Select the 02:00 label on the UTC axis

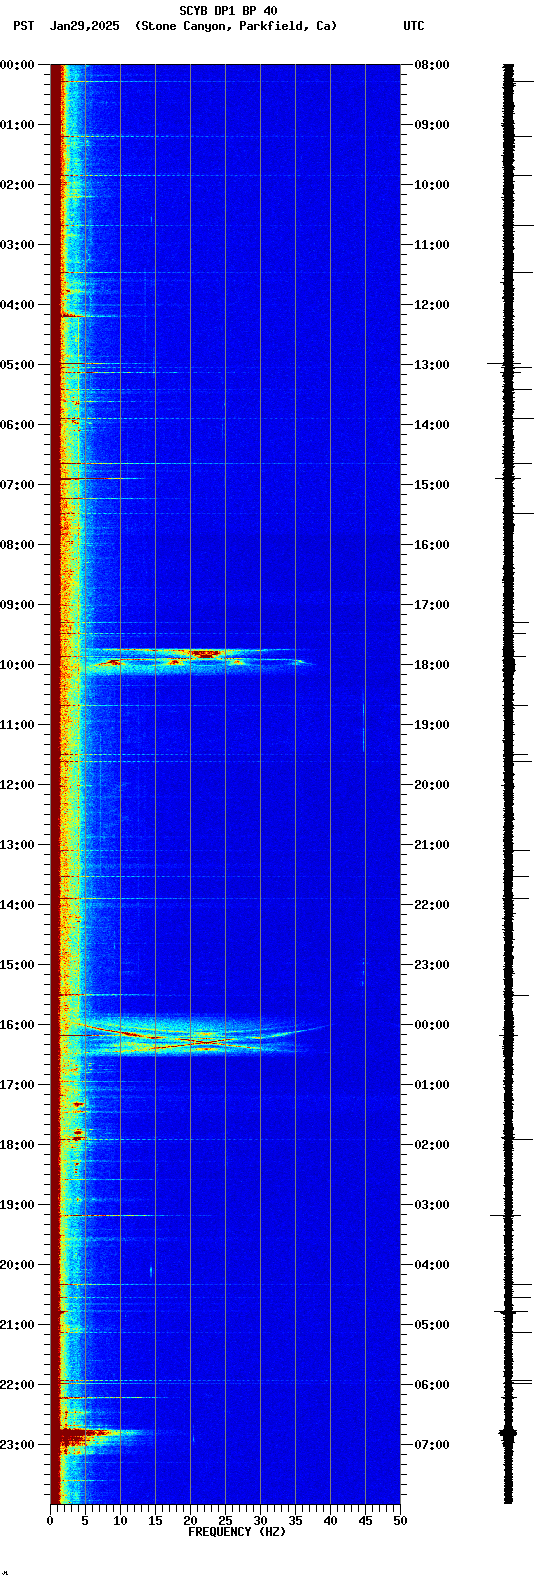click(431, 1145)
